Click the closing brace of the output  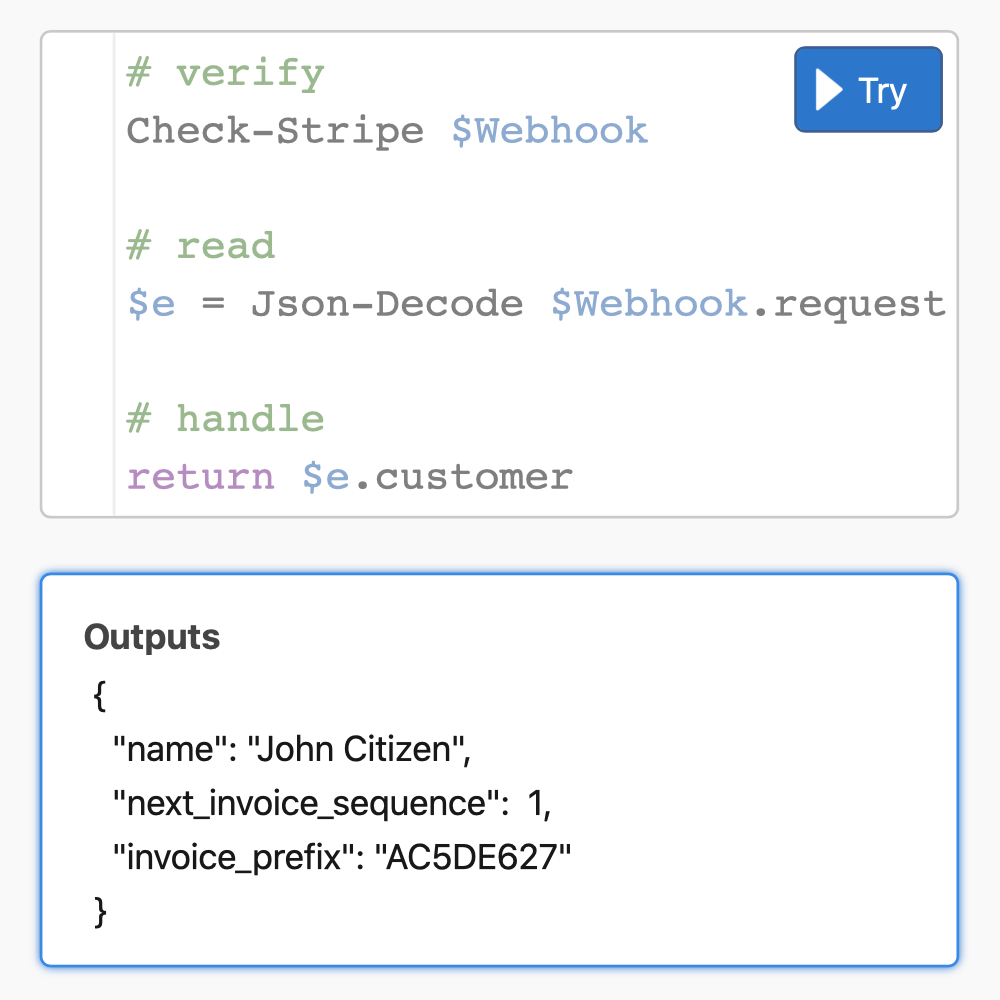pos(98,912)
